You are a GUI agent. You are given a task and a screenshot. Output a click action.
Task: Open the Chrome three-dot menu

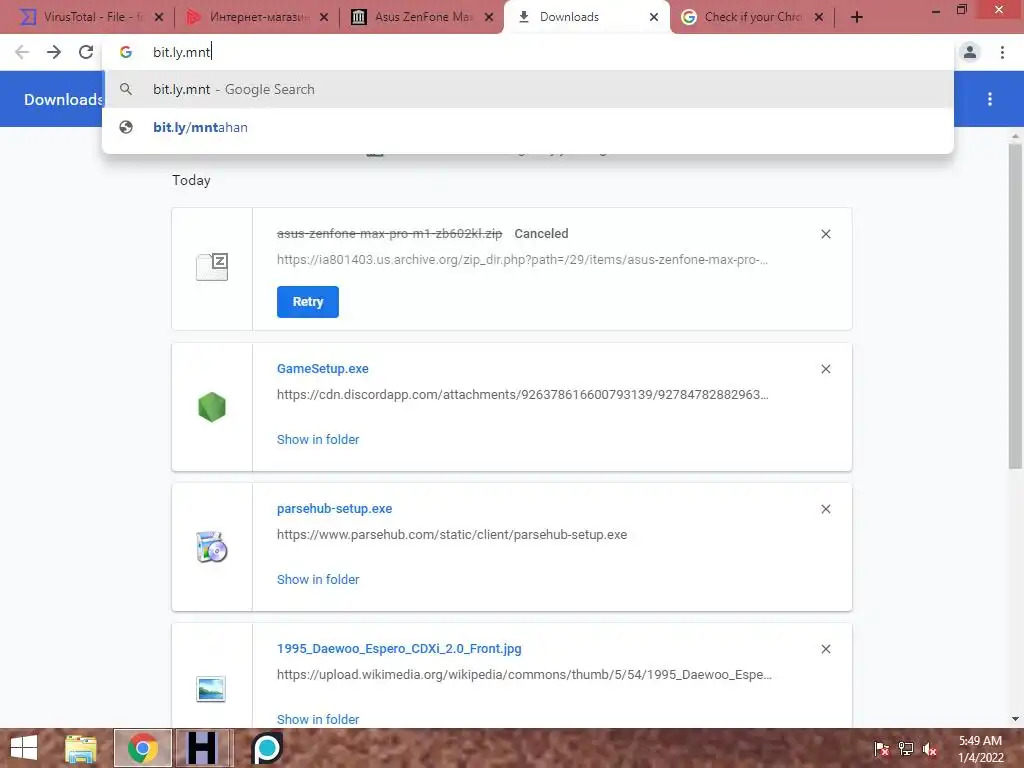point(1002,52)
